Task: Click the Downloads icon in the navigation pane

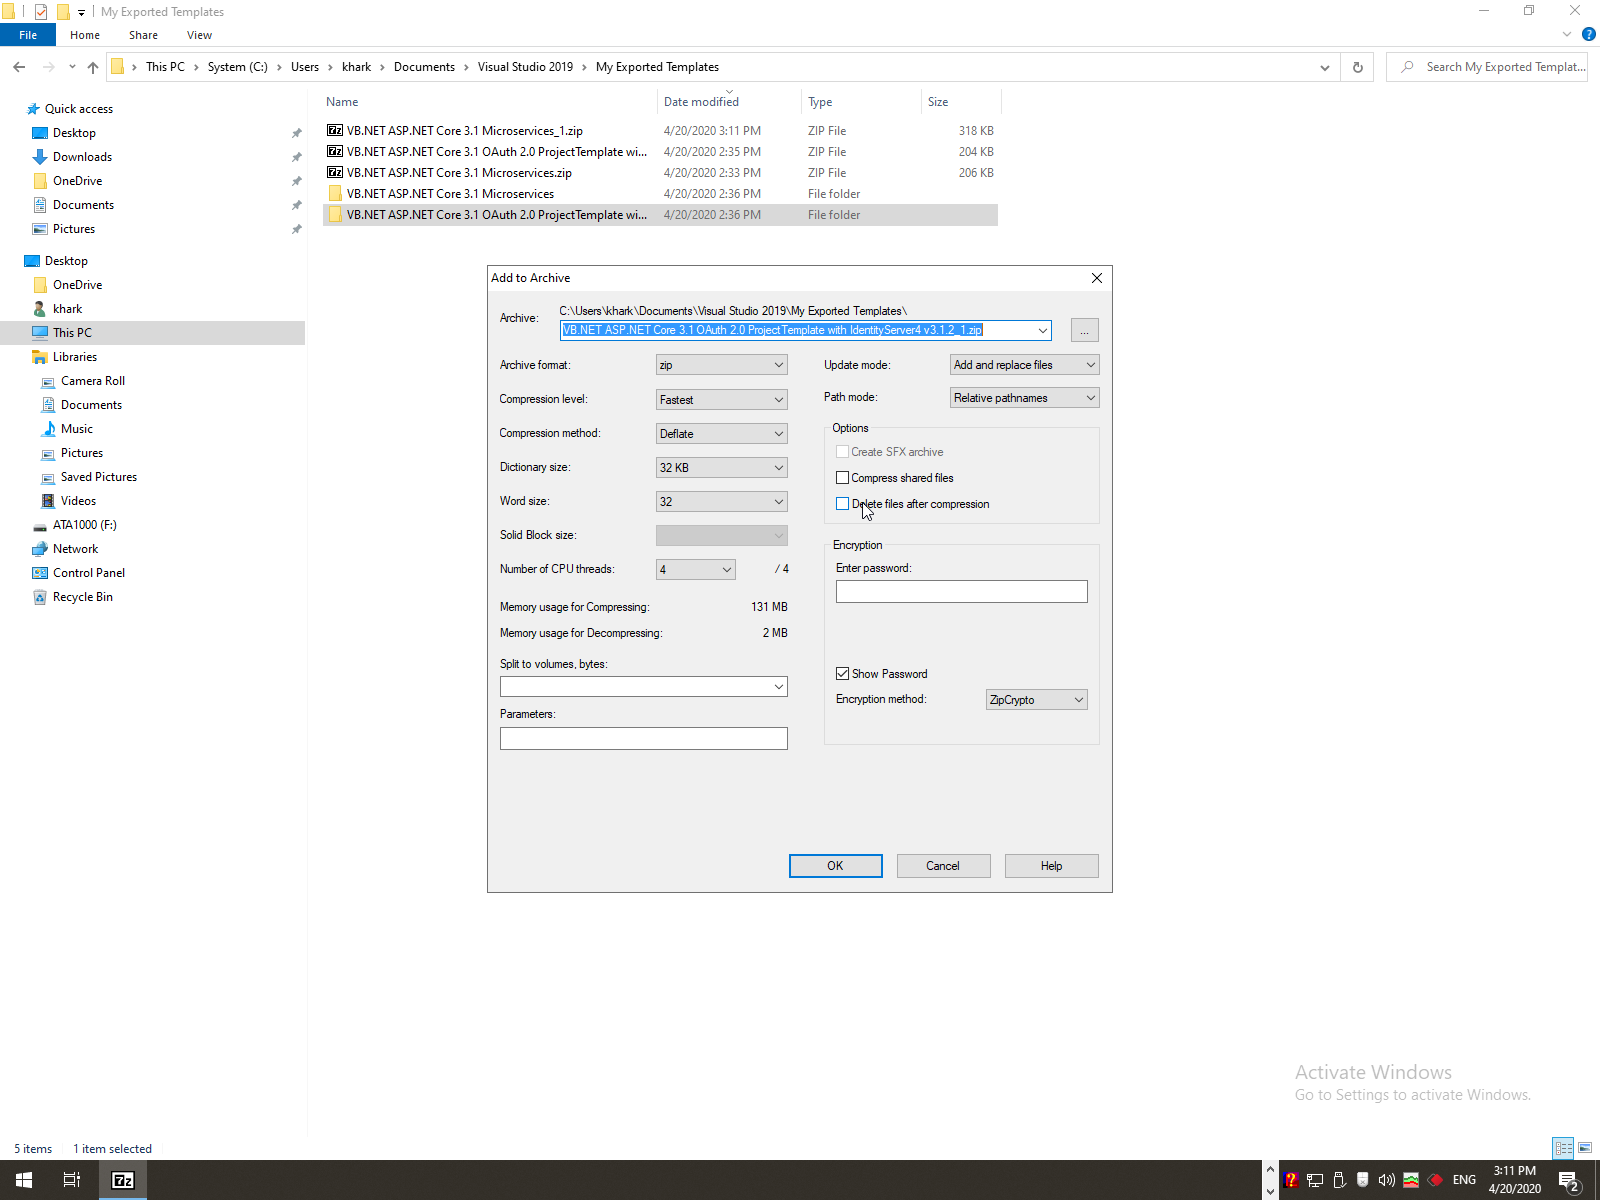Action: 40,157
